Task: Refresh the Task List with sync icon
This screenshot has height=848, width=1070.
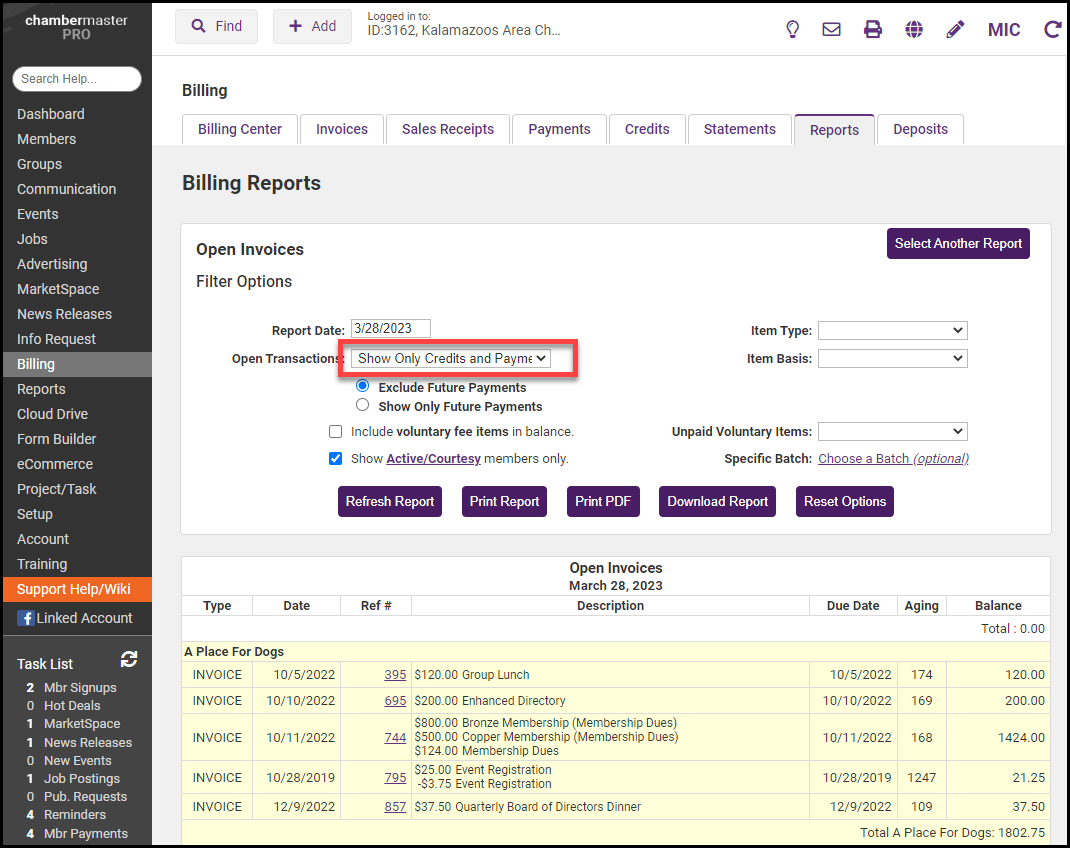Action: (129, 659)
